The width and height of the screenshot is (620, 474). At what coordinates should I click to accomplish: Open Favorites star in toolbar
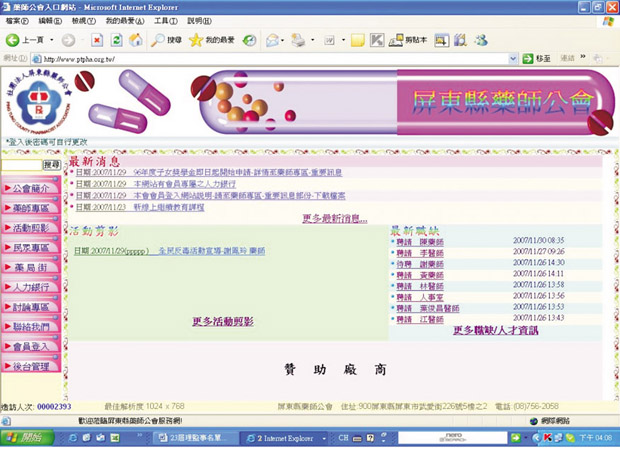(197, 40)
